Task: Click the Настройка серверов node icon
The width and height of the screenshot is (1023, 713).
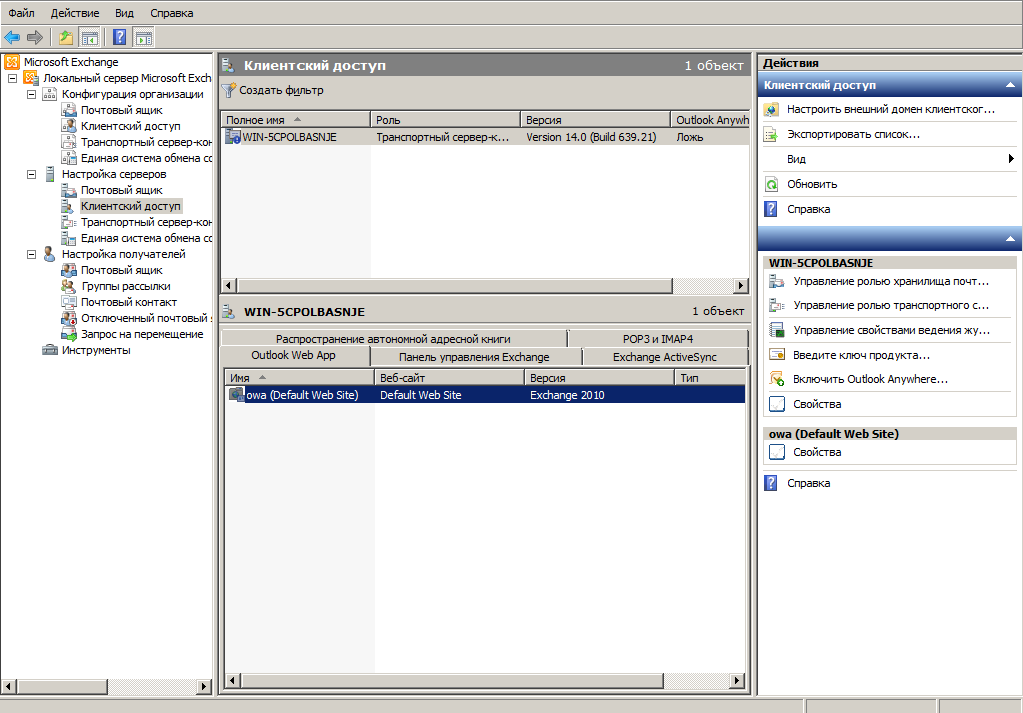Action: pos(50,174)
